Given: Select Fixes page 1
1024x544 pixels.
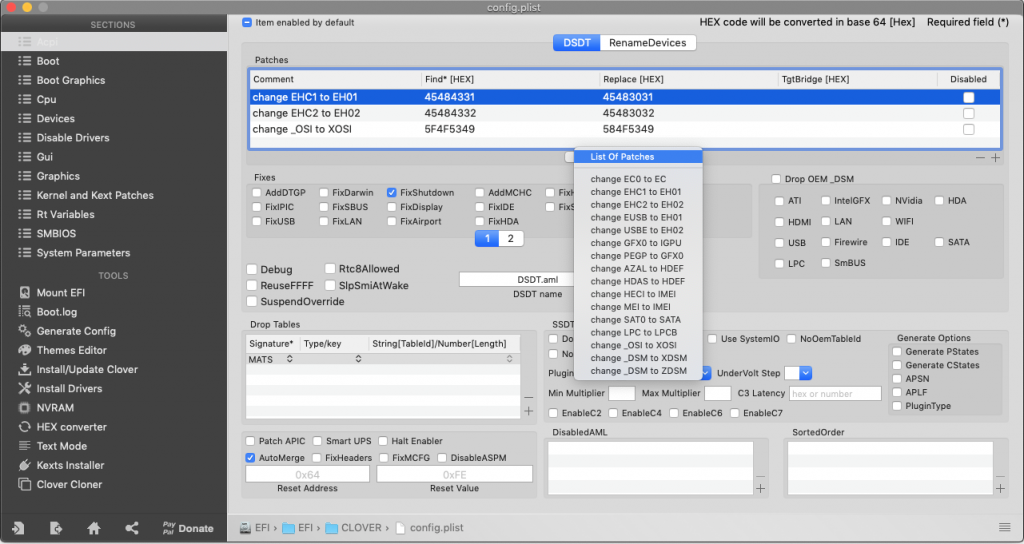Looking at the screenshot, I should click(487, 238).
